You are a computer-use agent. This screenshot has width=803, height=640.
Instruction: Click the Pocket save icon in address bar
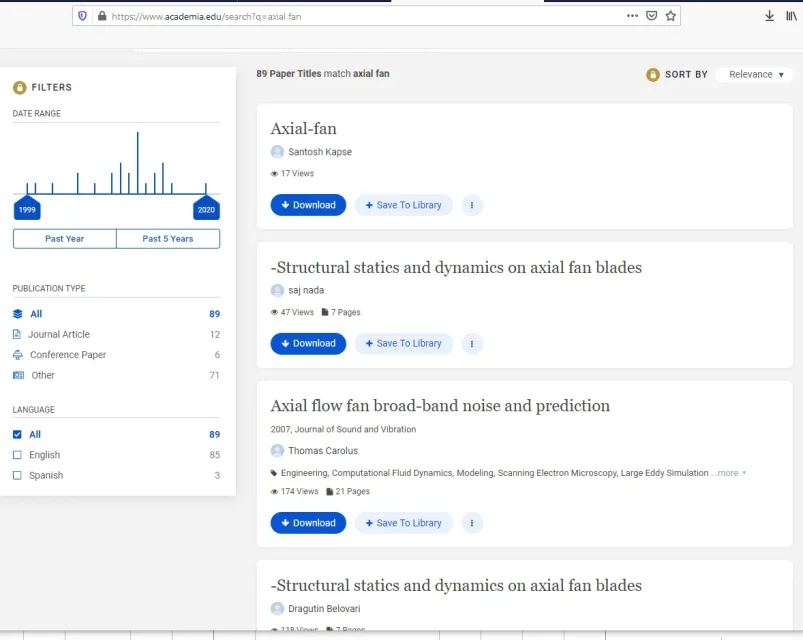click(x=651, y=16)
